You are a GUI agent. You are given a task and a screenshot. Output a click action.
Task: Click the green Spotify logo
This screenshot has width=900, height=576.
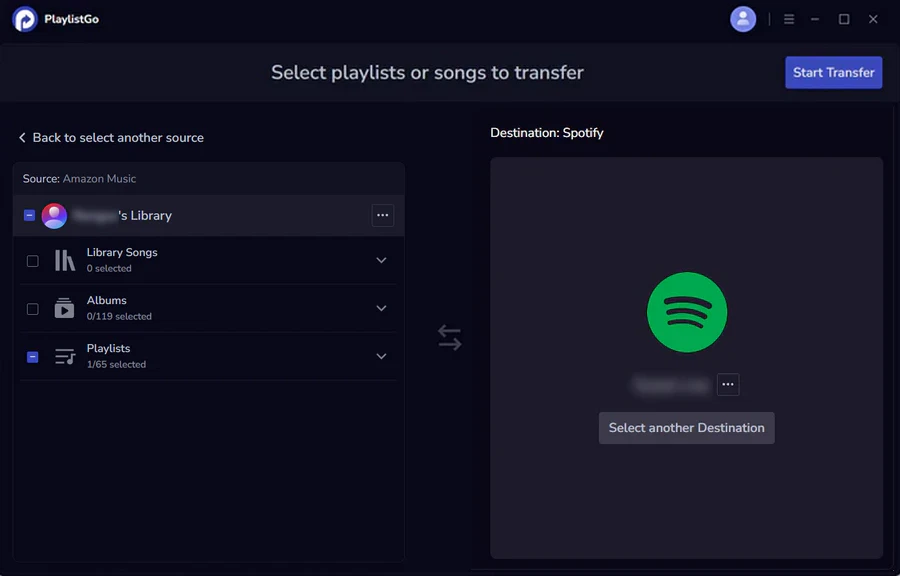point(686,312)
